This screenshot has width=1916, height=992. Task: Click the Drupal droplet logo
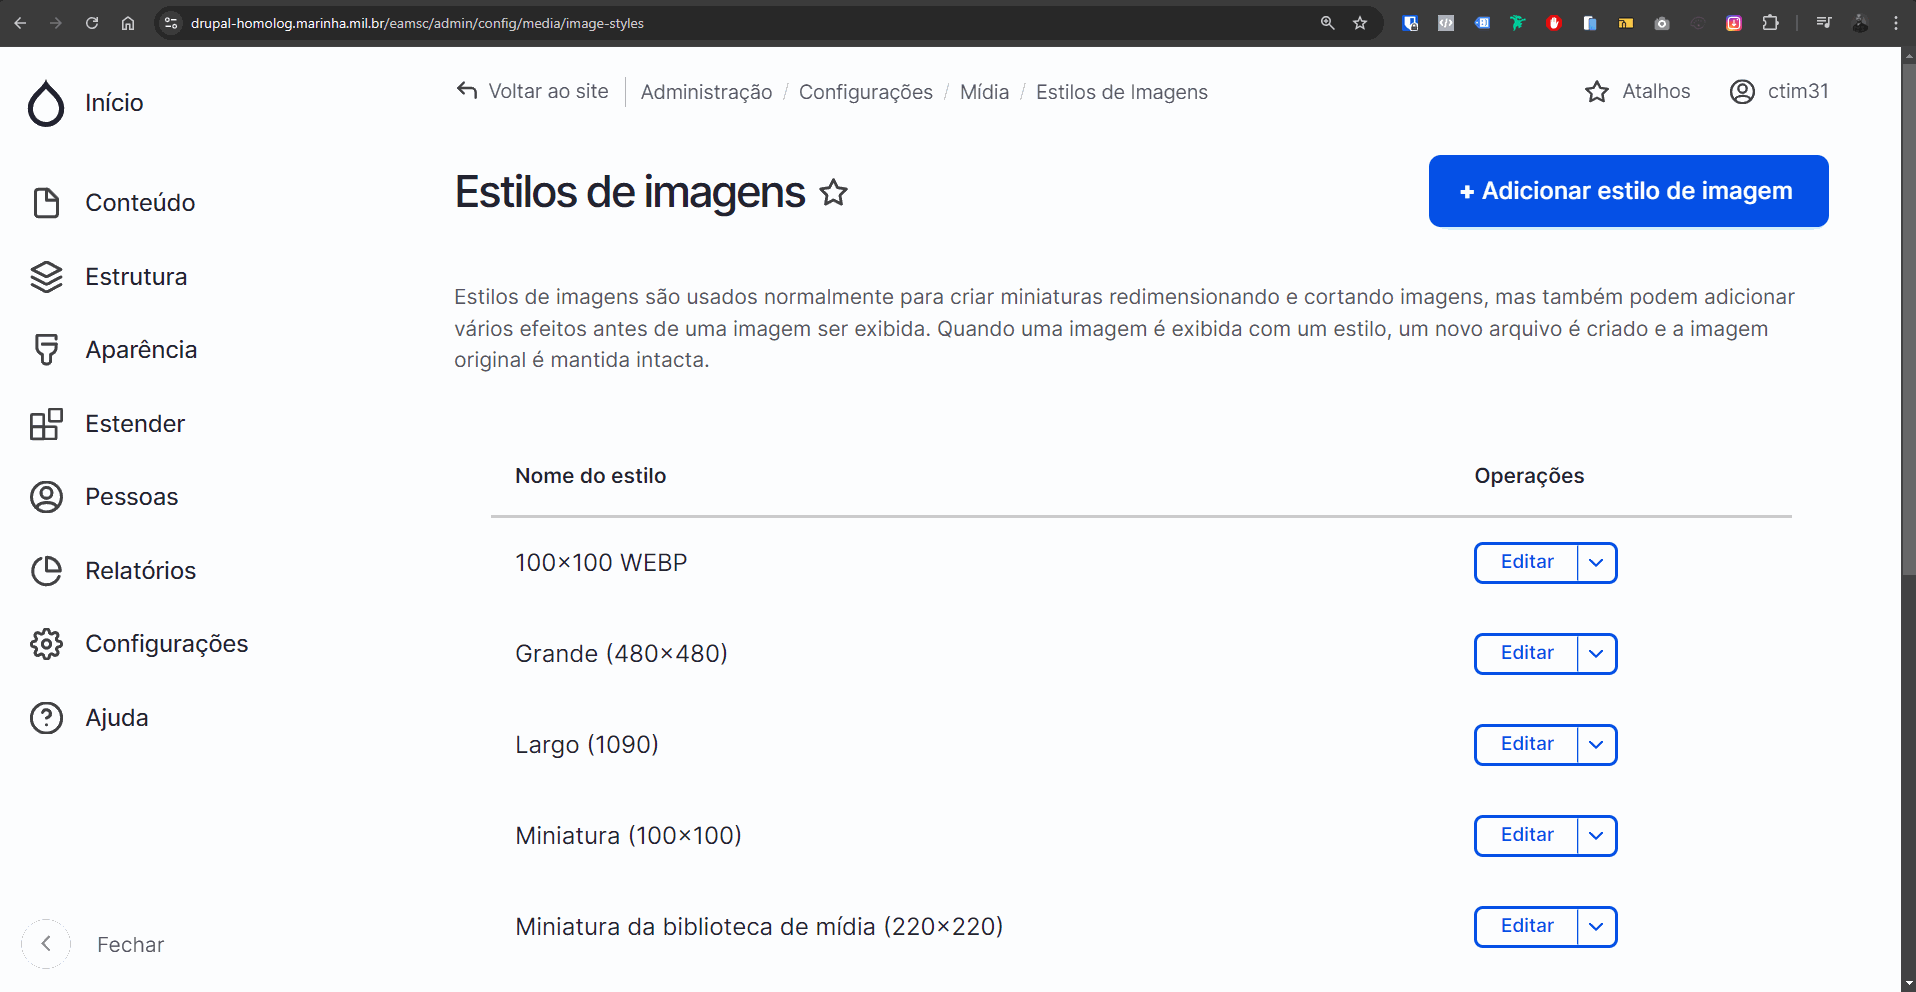pyautogui.click(x=46, y=103)
